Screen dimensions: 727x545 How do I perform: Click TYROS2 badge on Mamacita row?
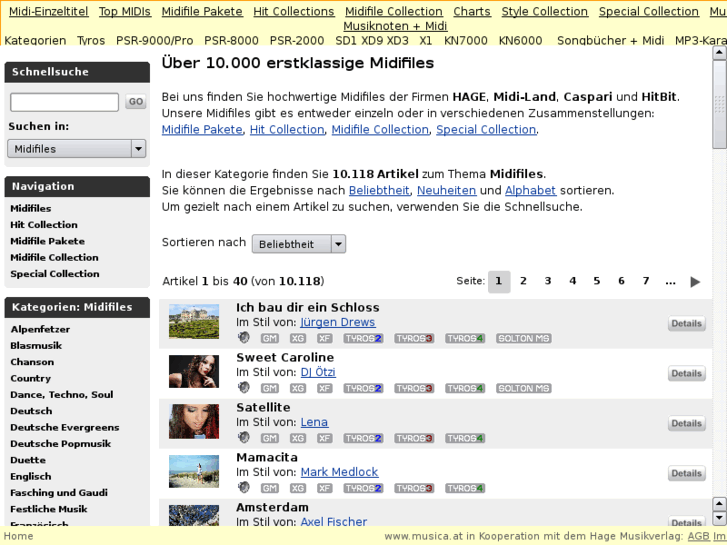click(364, 488)
